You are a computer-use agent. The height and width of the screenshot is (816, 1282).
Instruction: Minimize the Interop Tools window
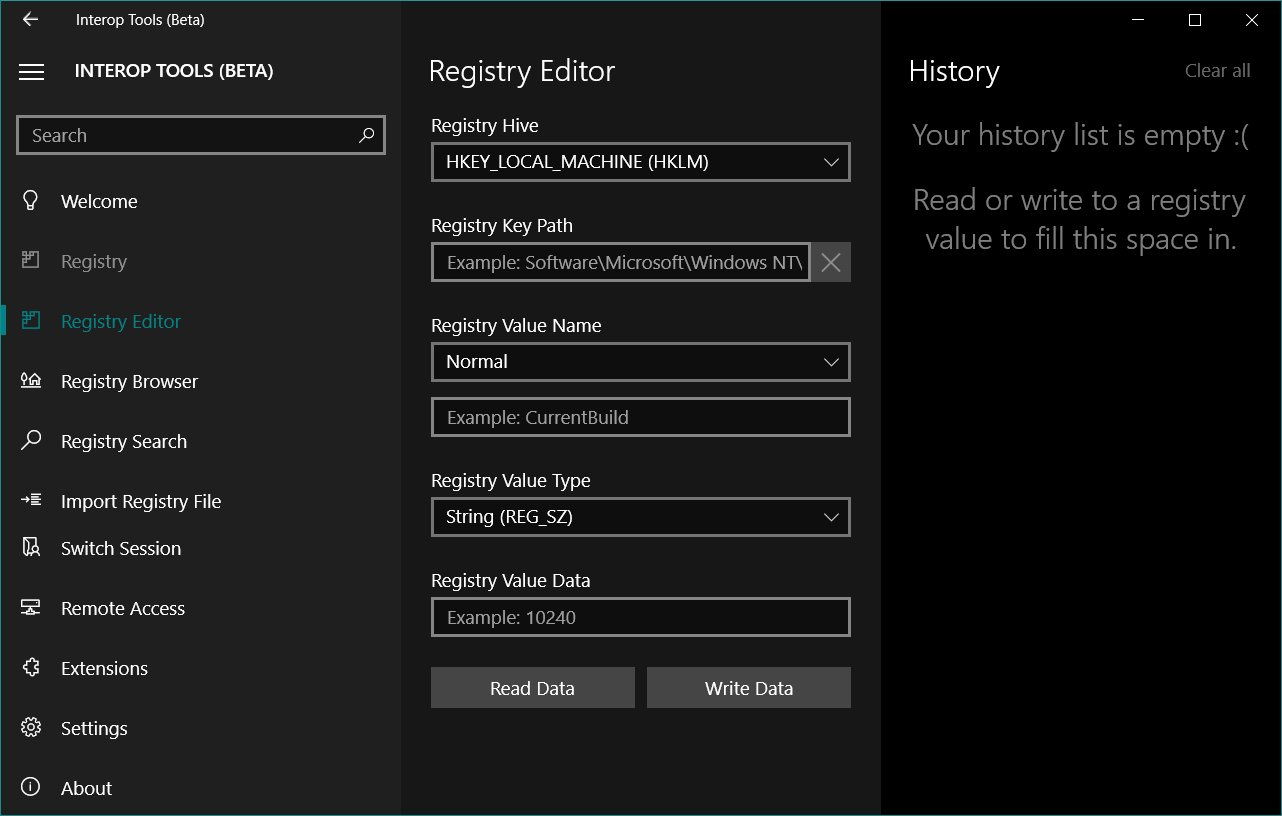[x=1138, y=20]
